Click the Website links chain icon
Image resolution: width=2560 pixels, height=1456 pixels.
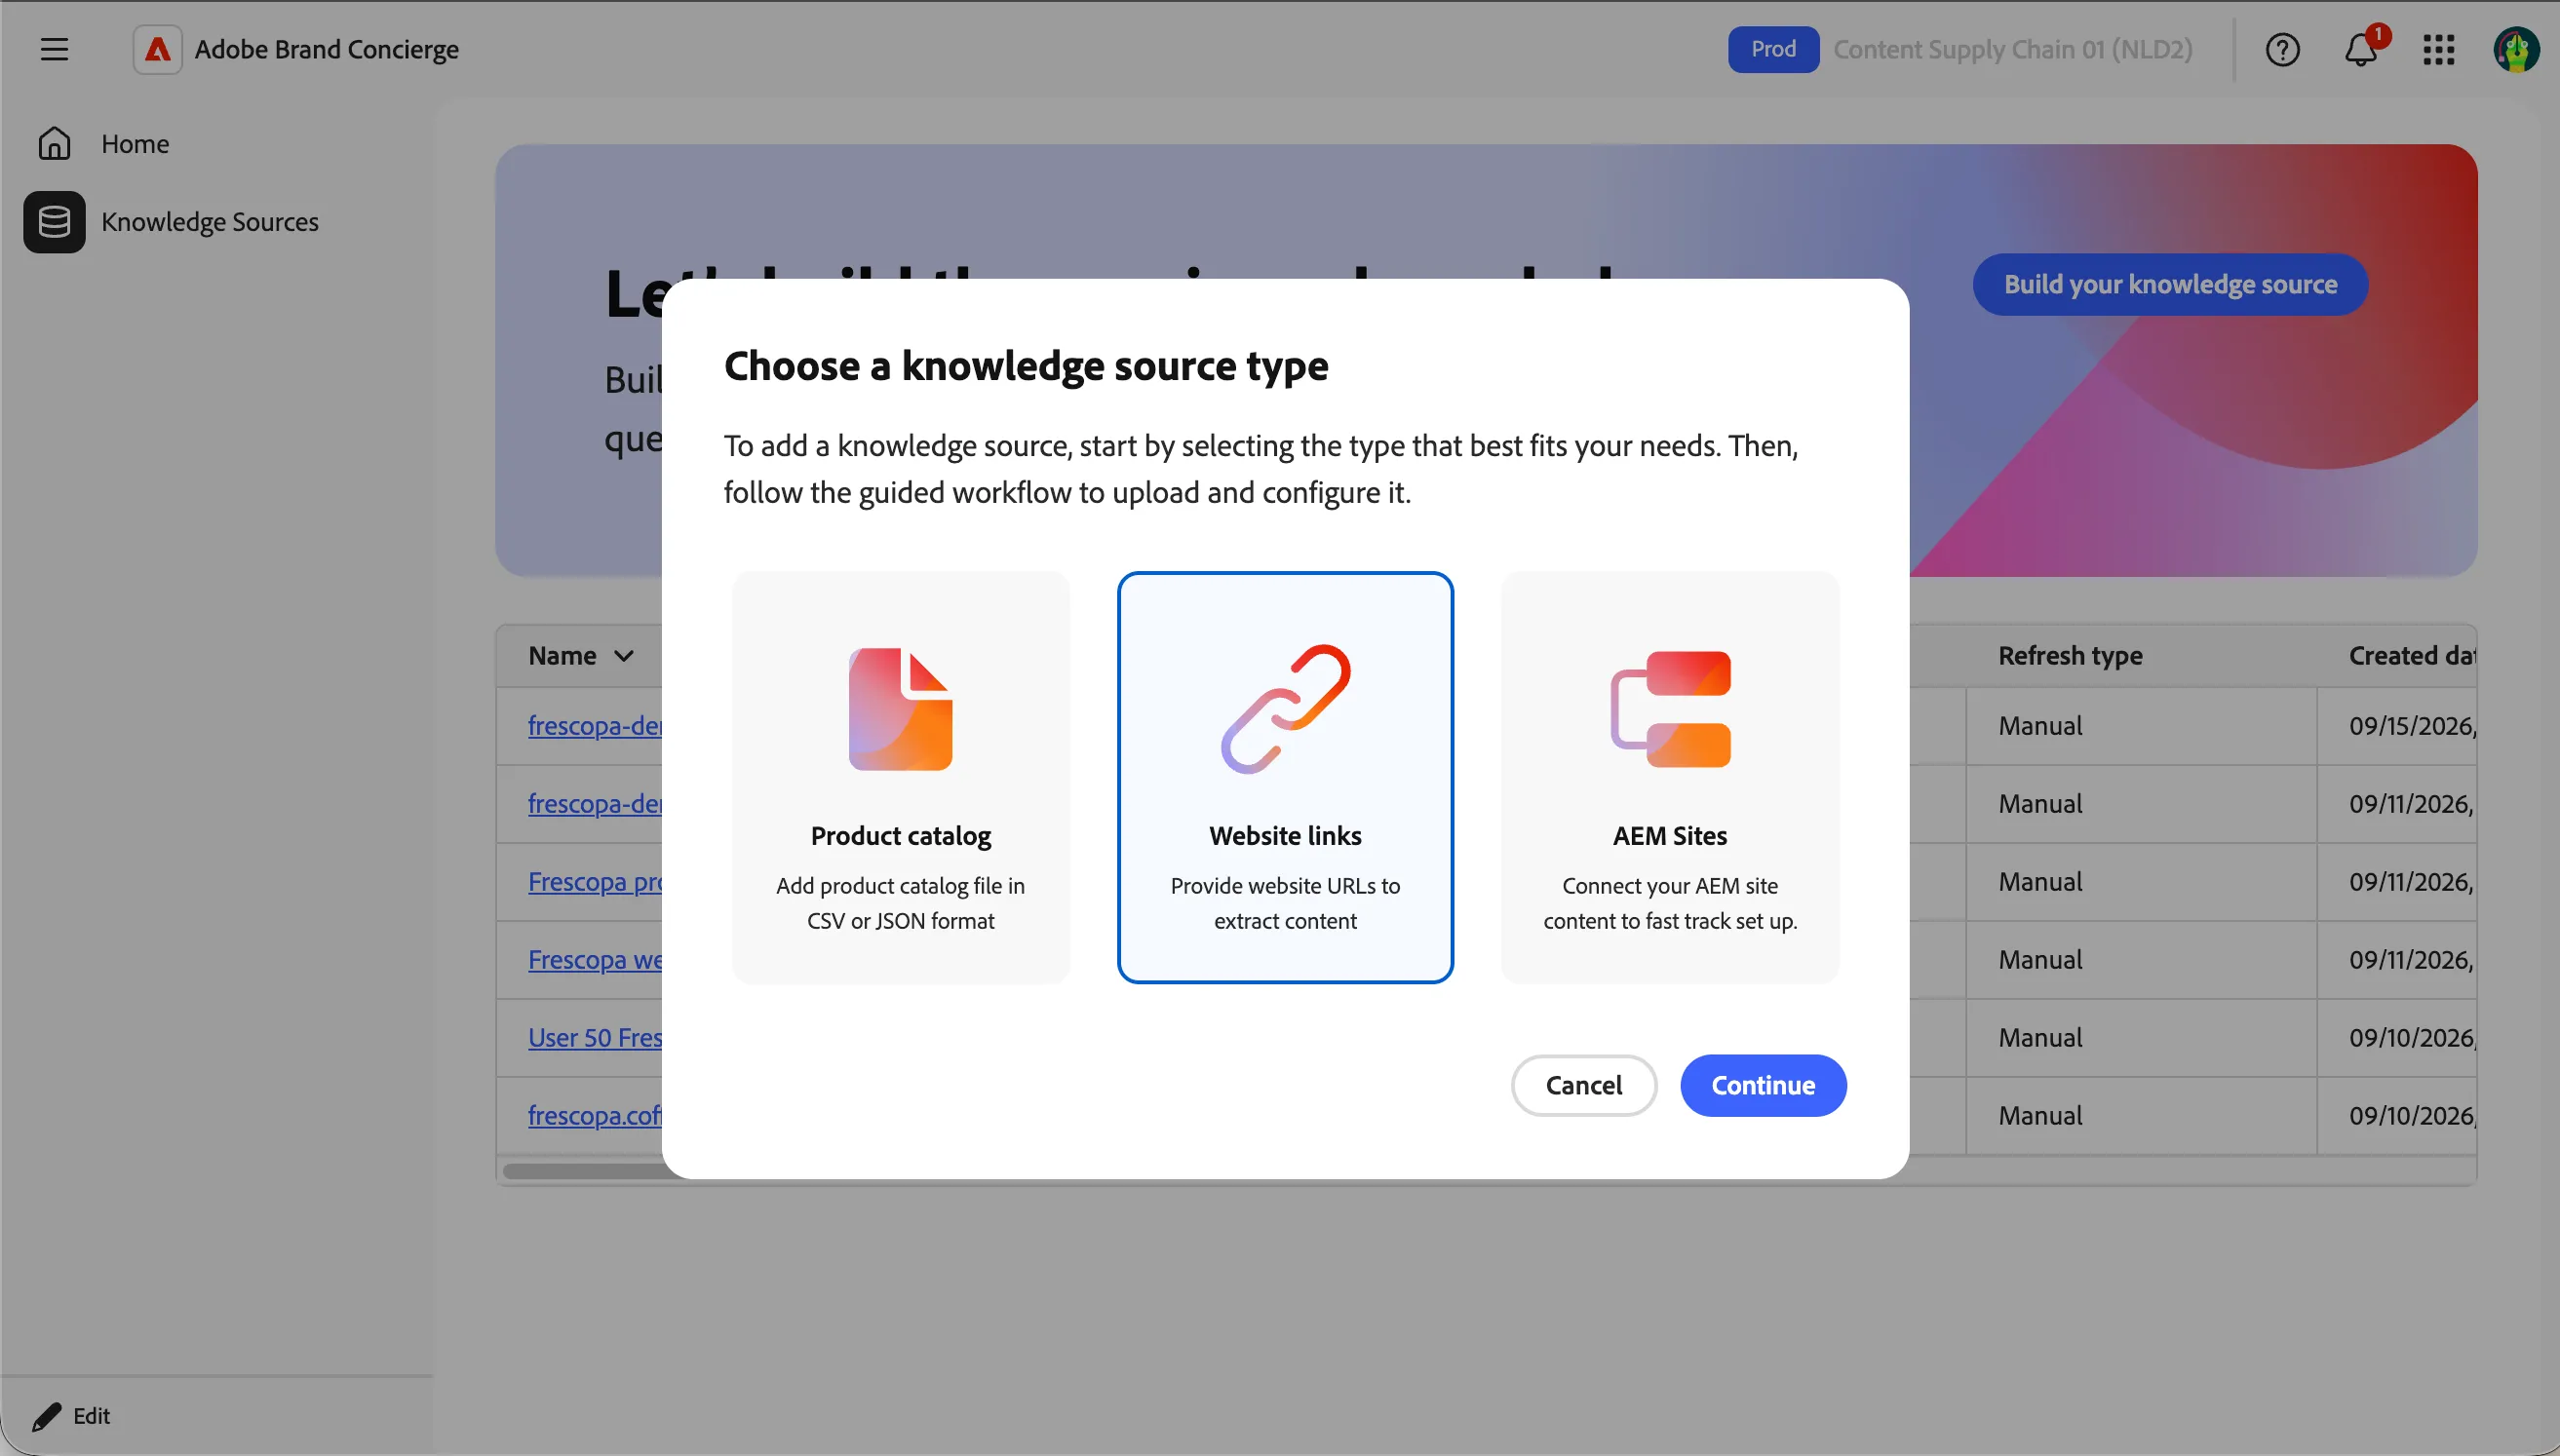(1285, 709)
